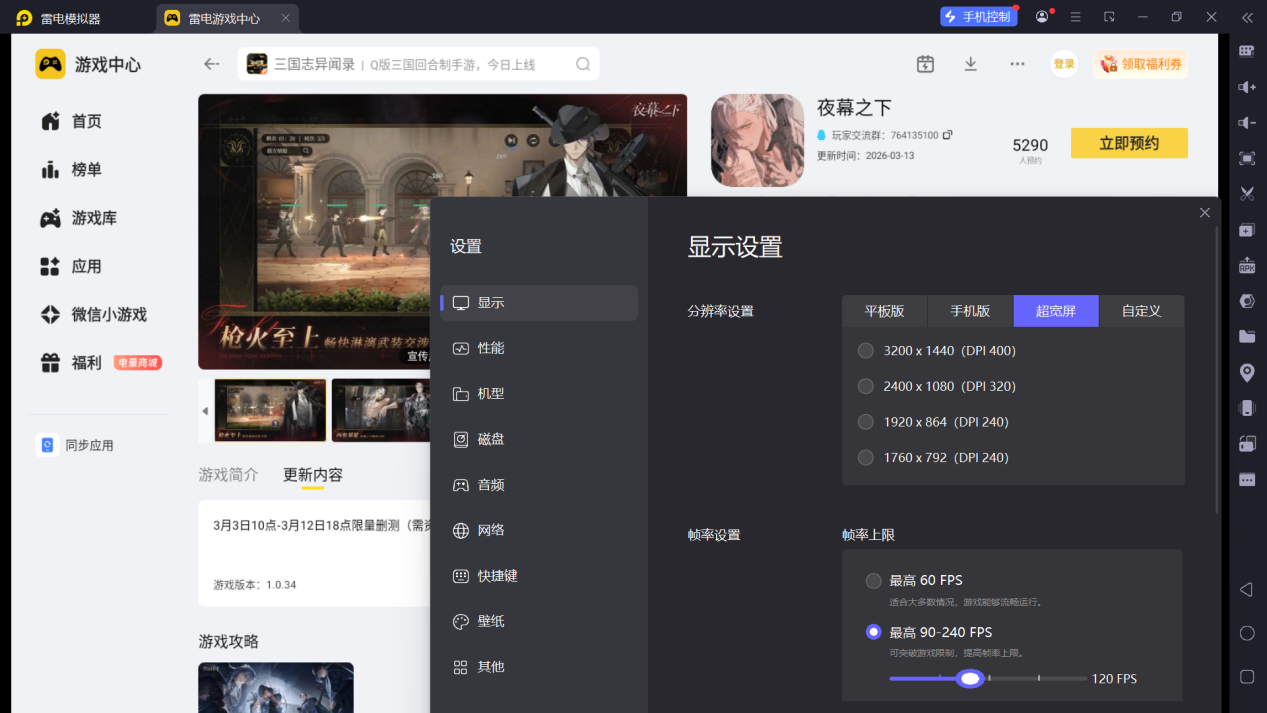Click the FPS slider handle

[970, 679]
